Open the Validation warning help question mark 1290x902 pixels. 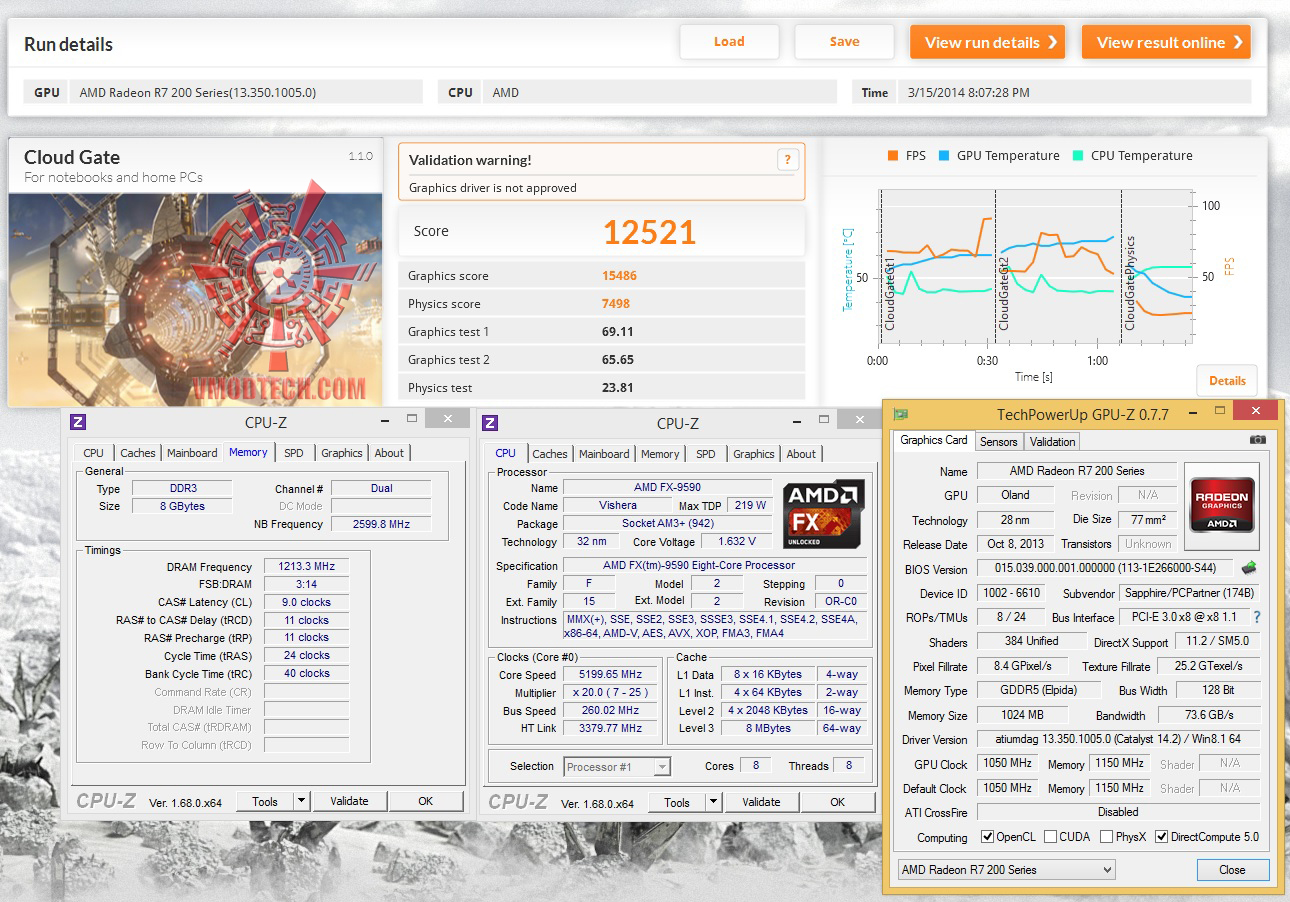[787, 159]
